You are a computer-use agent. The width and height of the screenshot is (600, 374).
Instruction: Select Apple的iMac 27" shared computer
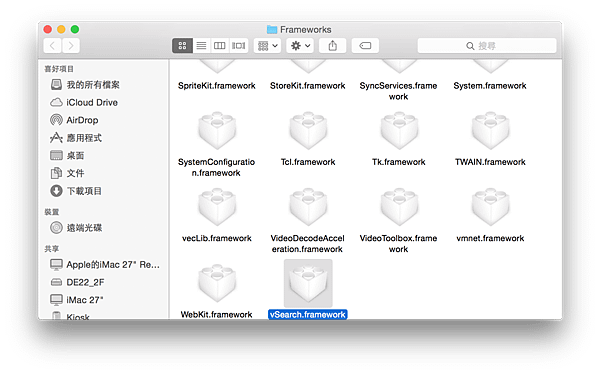tap(105, 265)
